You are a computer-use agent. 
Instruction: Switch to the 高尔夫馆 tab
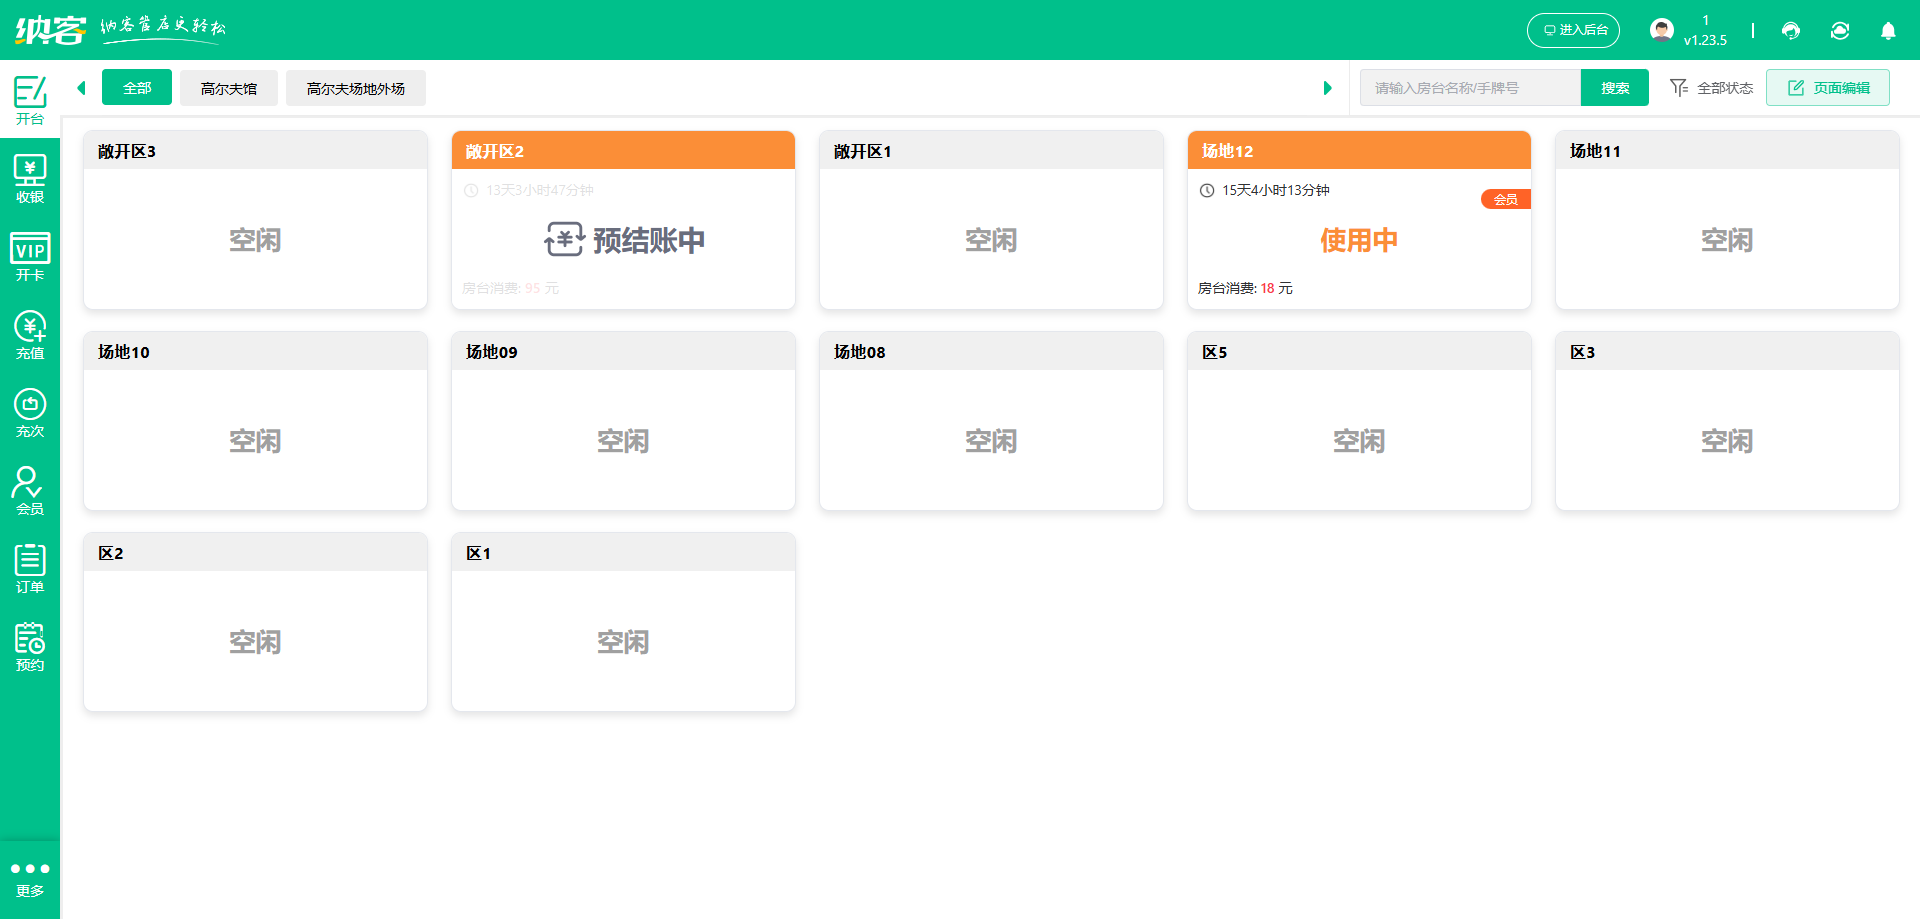click(x=228, y=87)
